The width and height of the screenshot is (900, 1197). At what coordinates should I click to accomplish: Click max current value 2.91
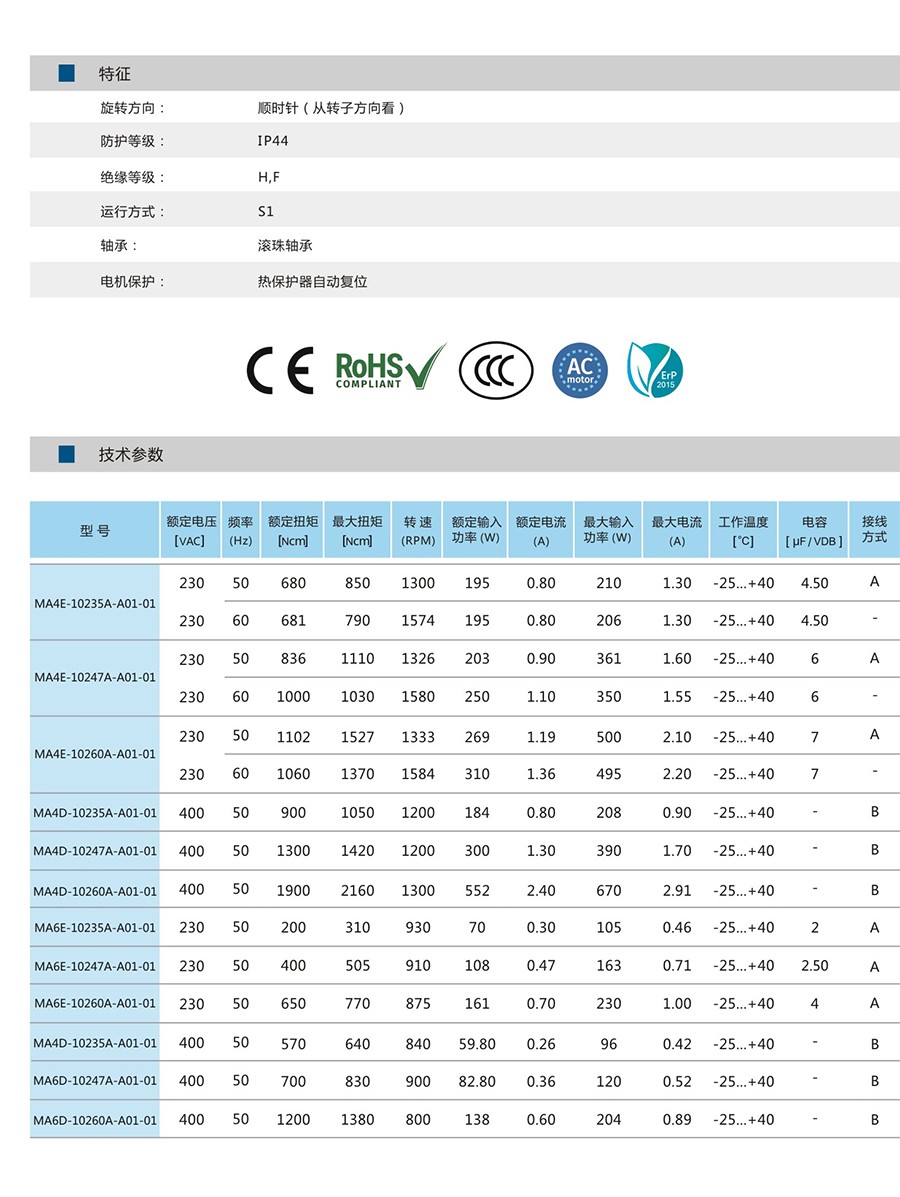pyautogui.click(x=676, y=890)
